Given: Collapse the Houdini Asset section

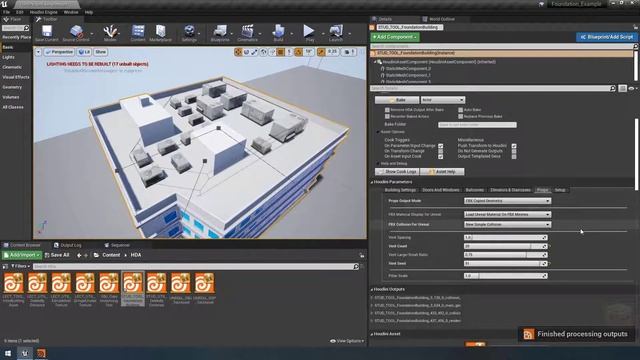Looking at the screenshot, I should coord(372,334).
